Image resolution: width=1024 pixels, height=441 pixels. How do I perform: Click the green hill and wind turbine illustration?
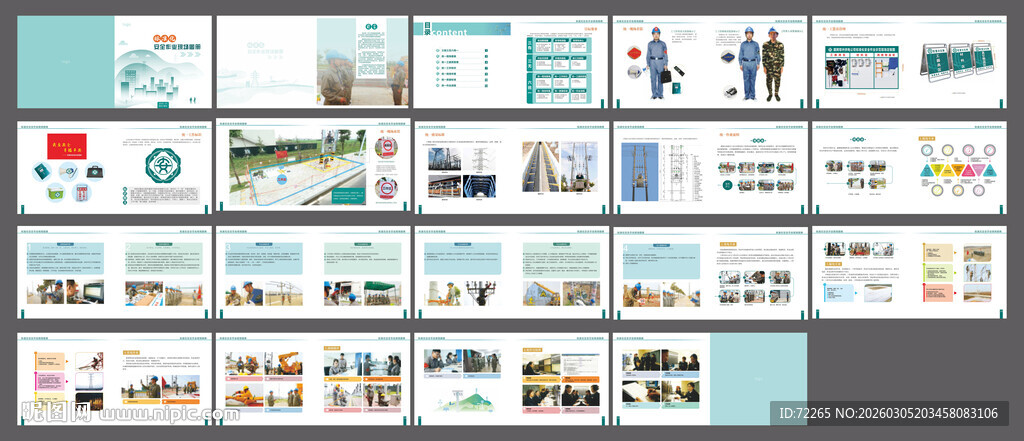(x=462, y=400)
